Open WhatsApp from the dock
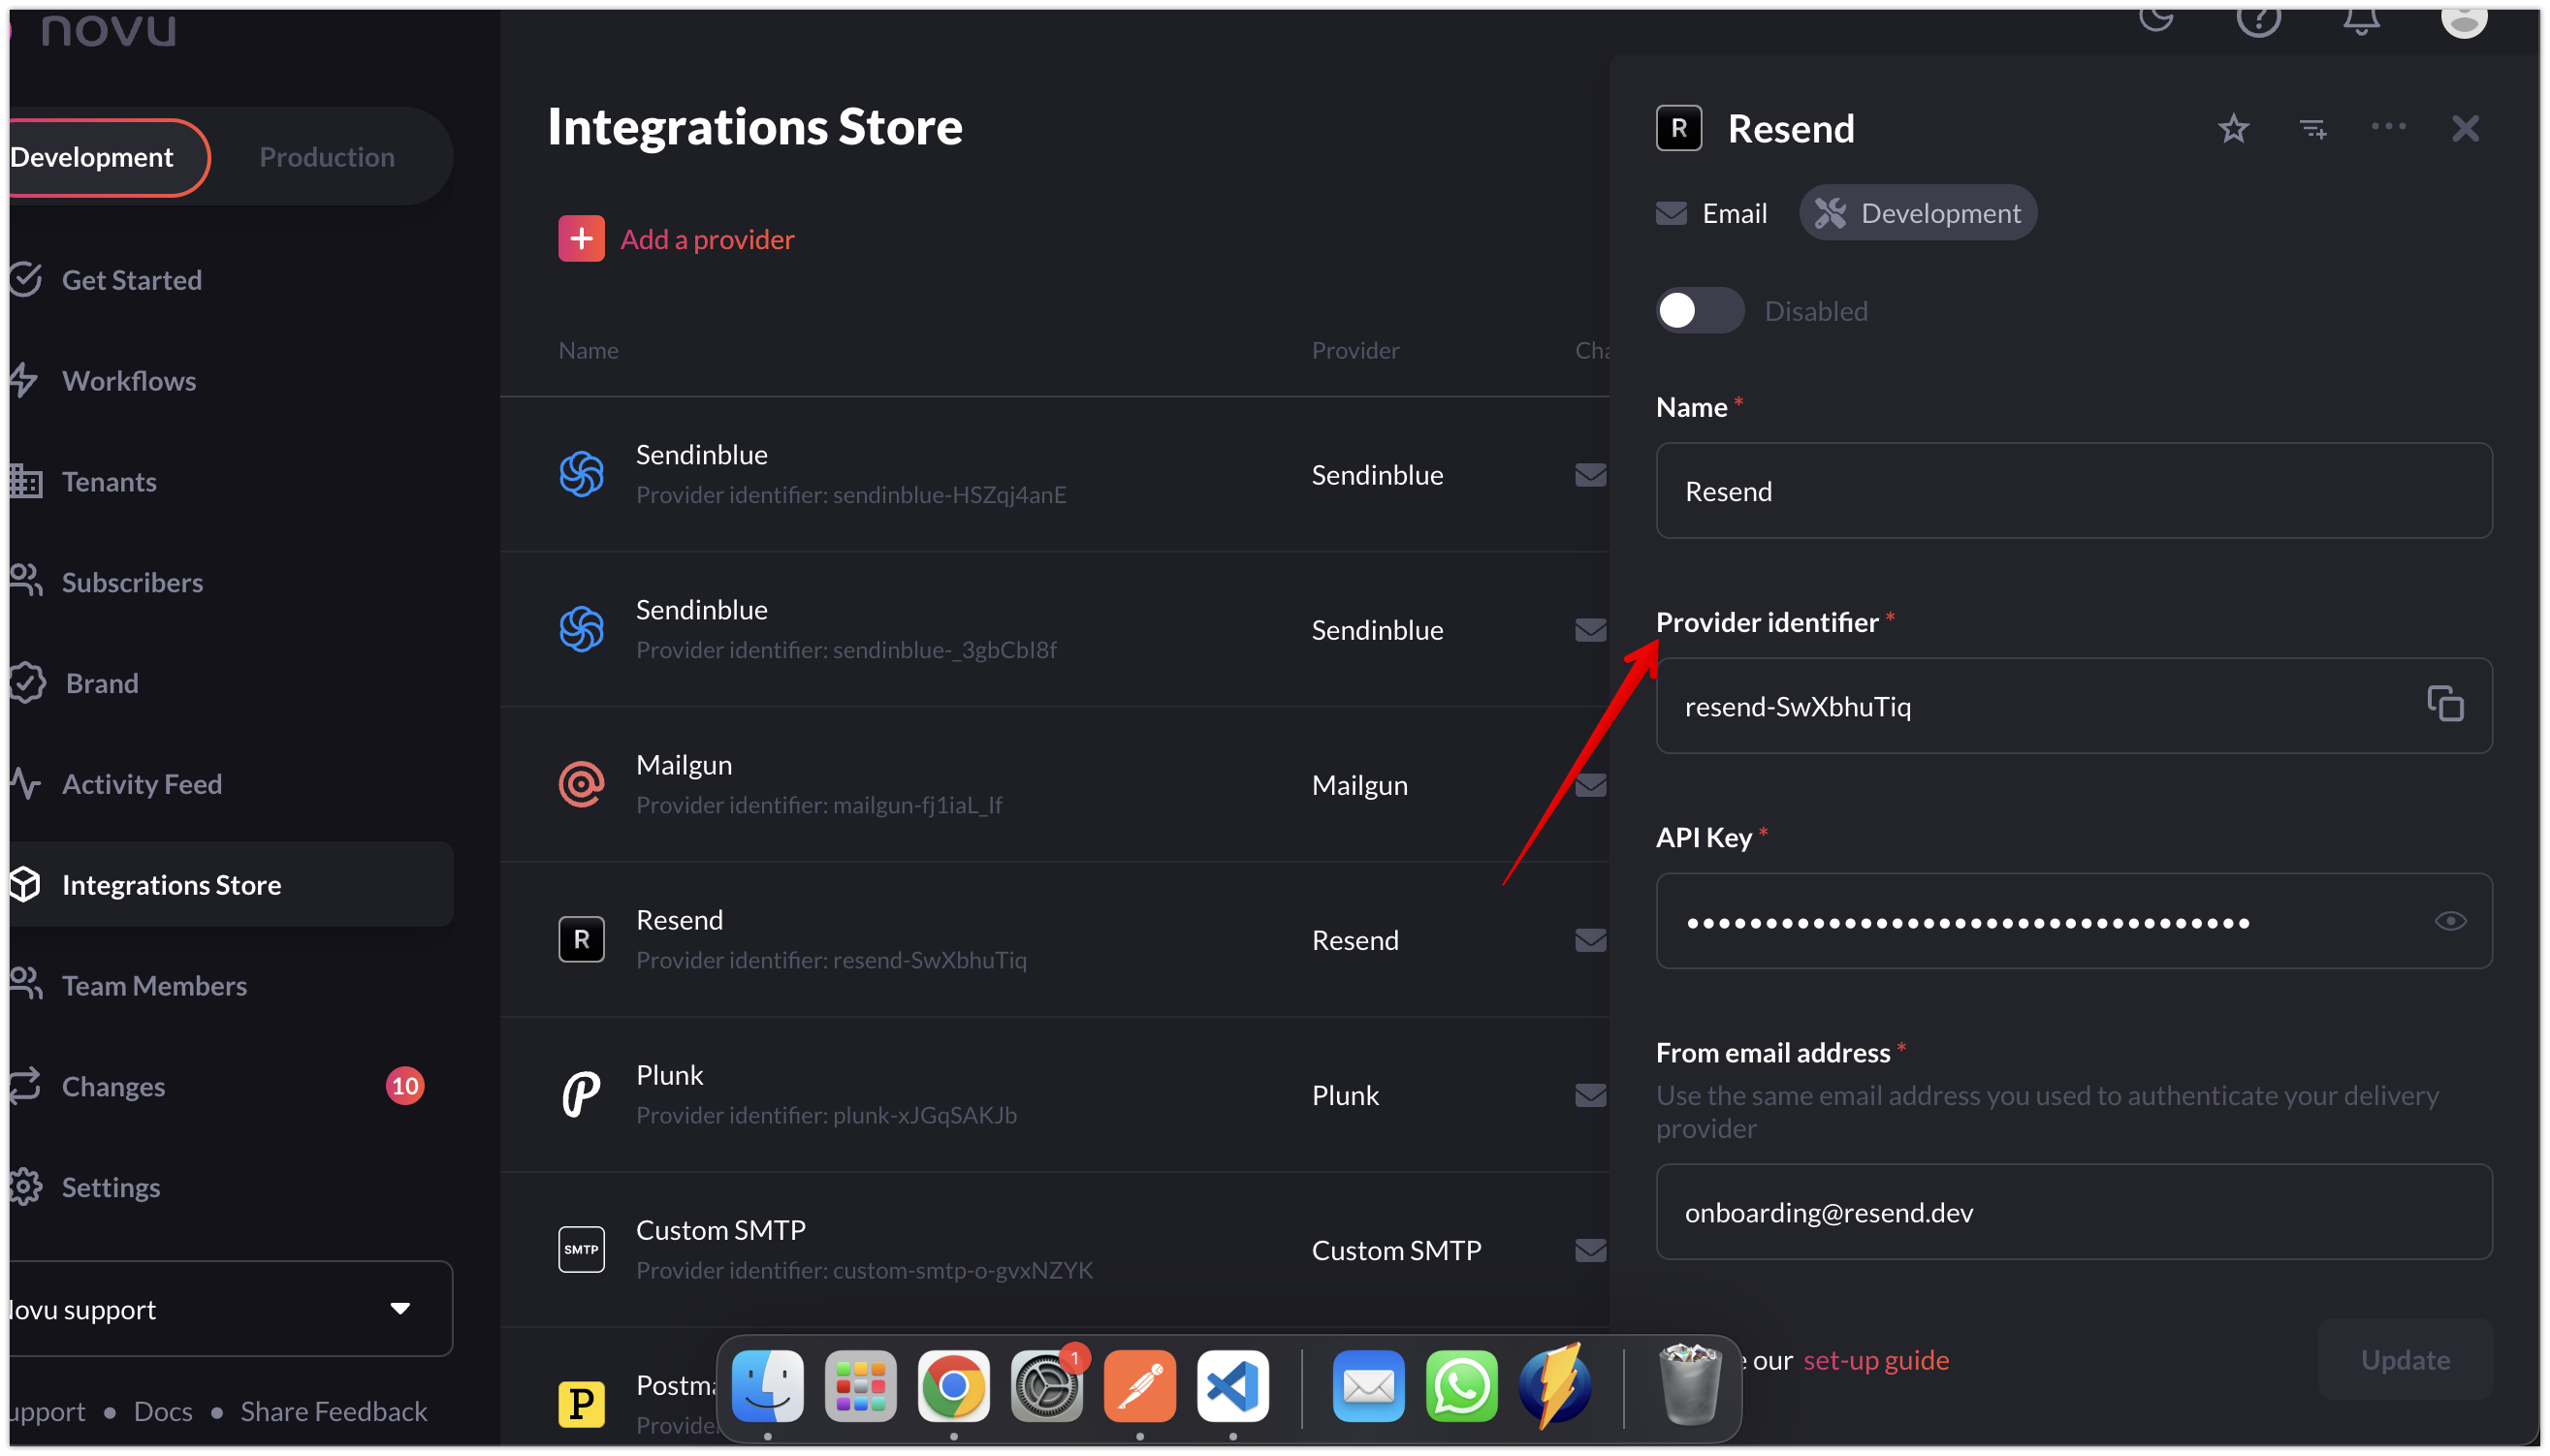 pyautogui.click(x=1461, y=1386)
